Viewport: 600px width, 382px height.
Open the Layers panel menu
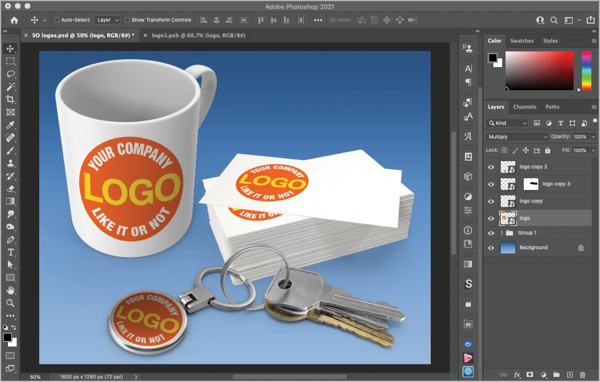tap(593, 107)
